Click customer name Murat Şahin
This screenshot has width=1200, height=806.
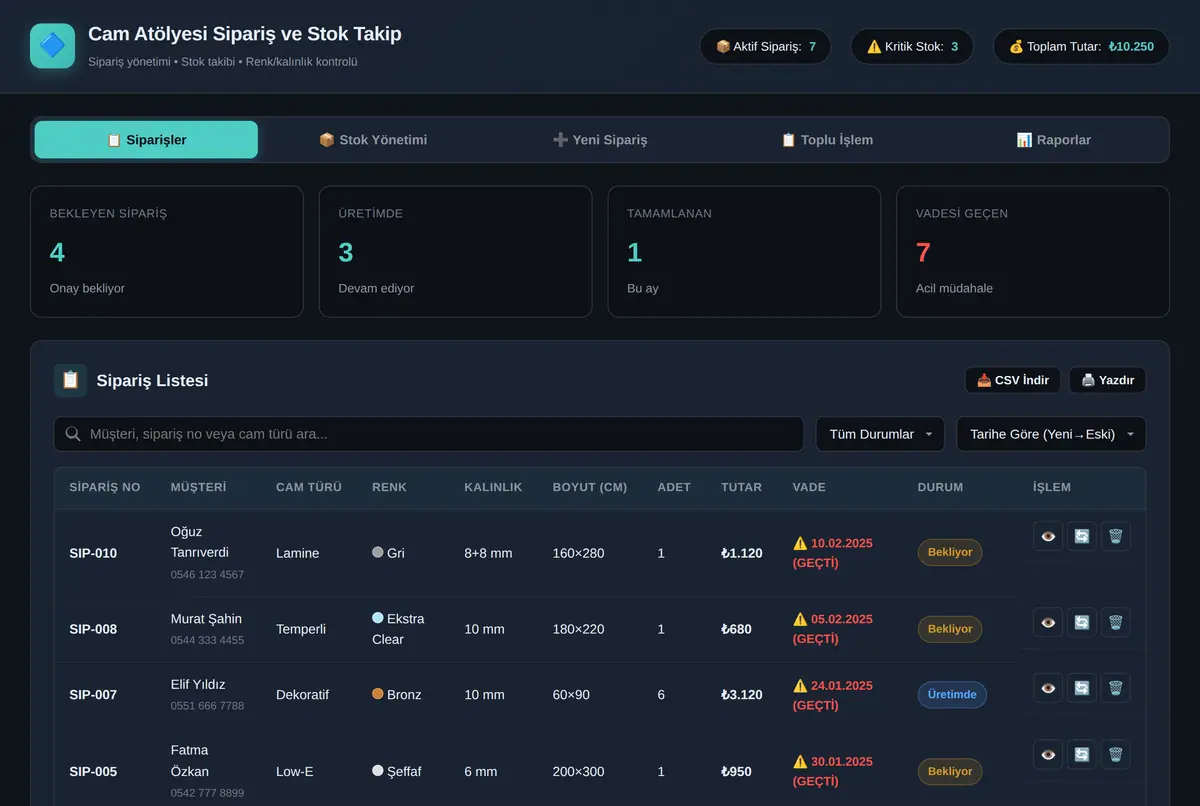tap(206, 619)
